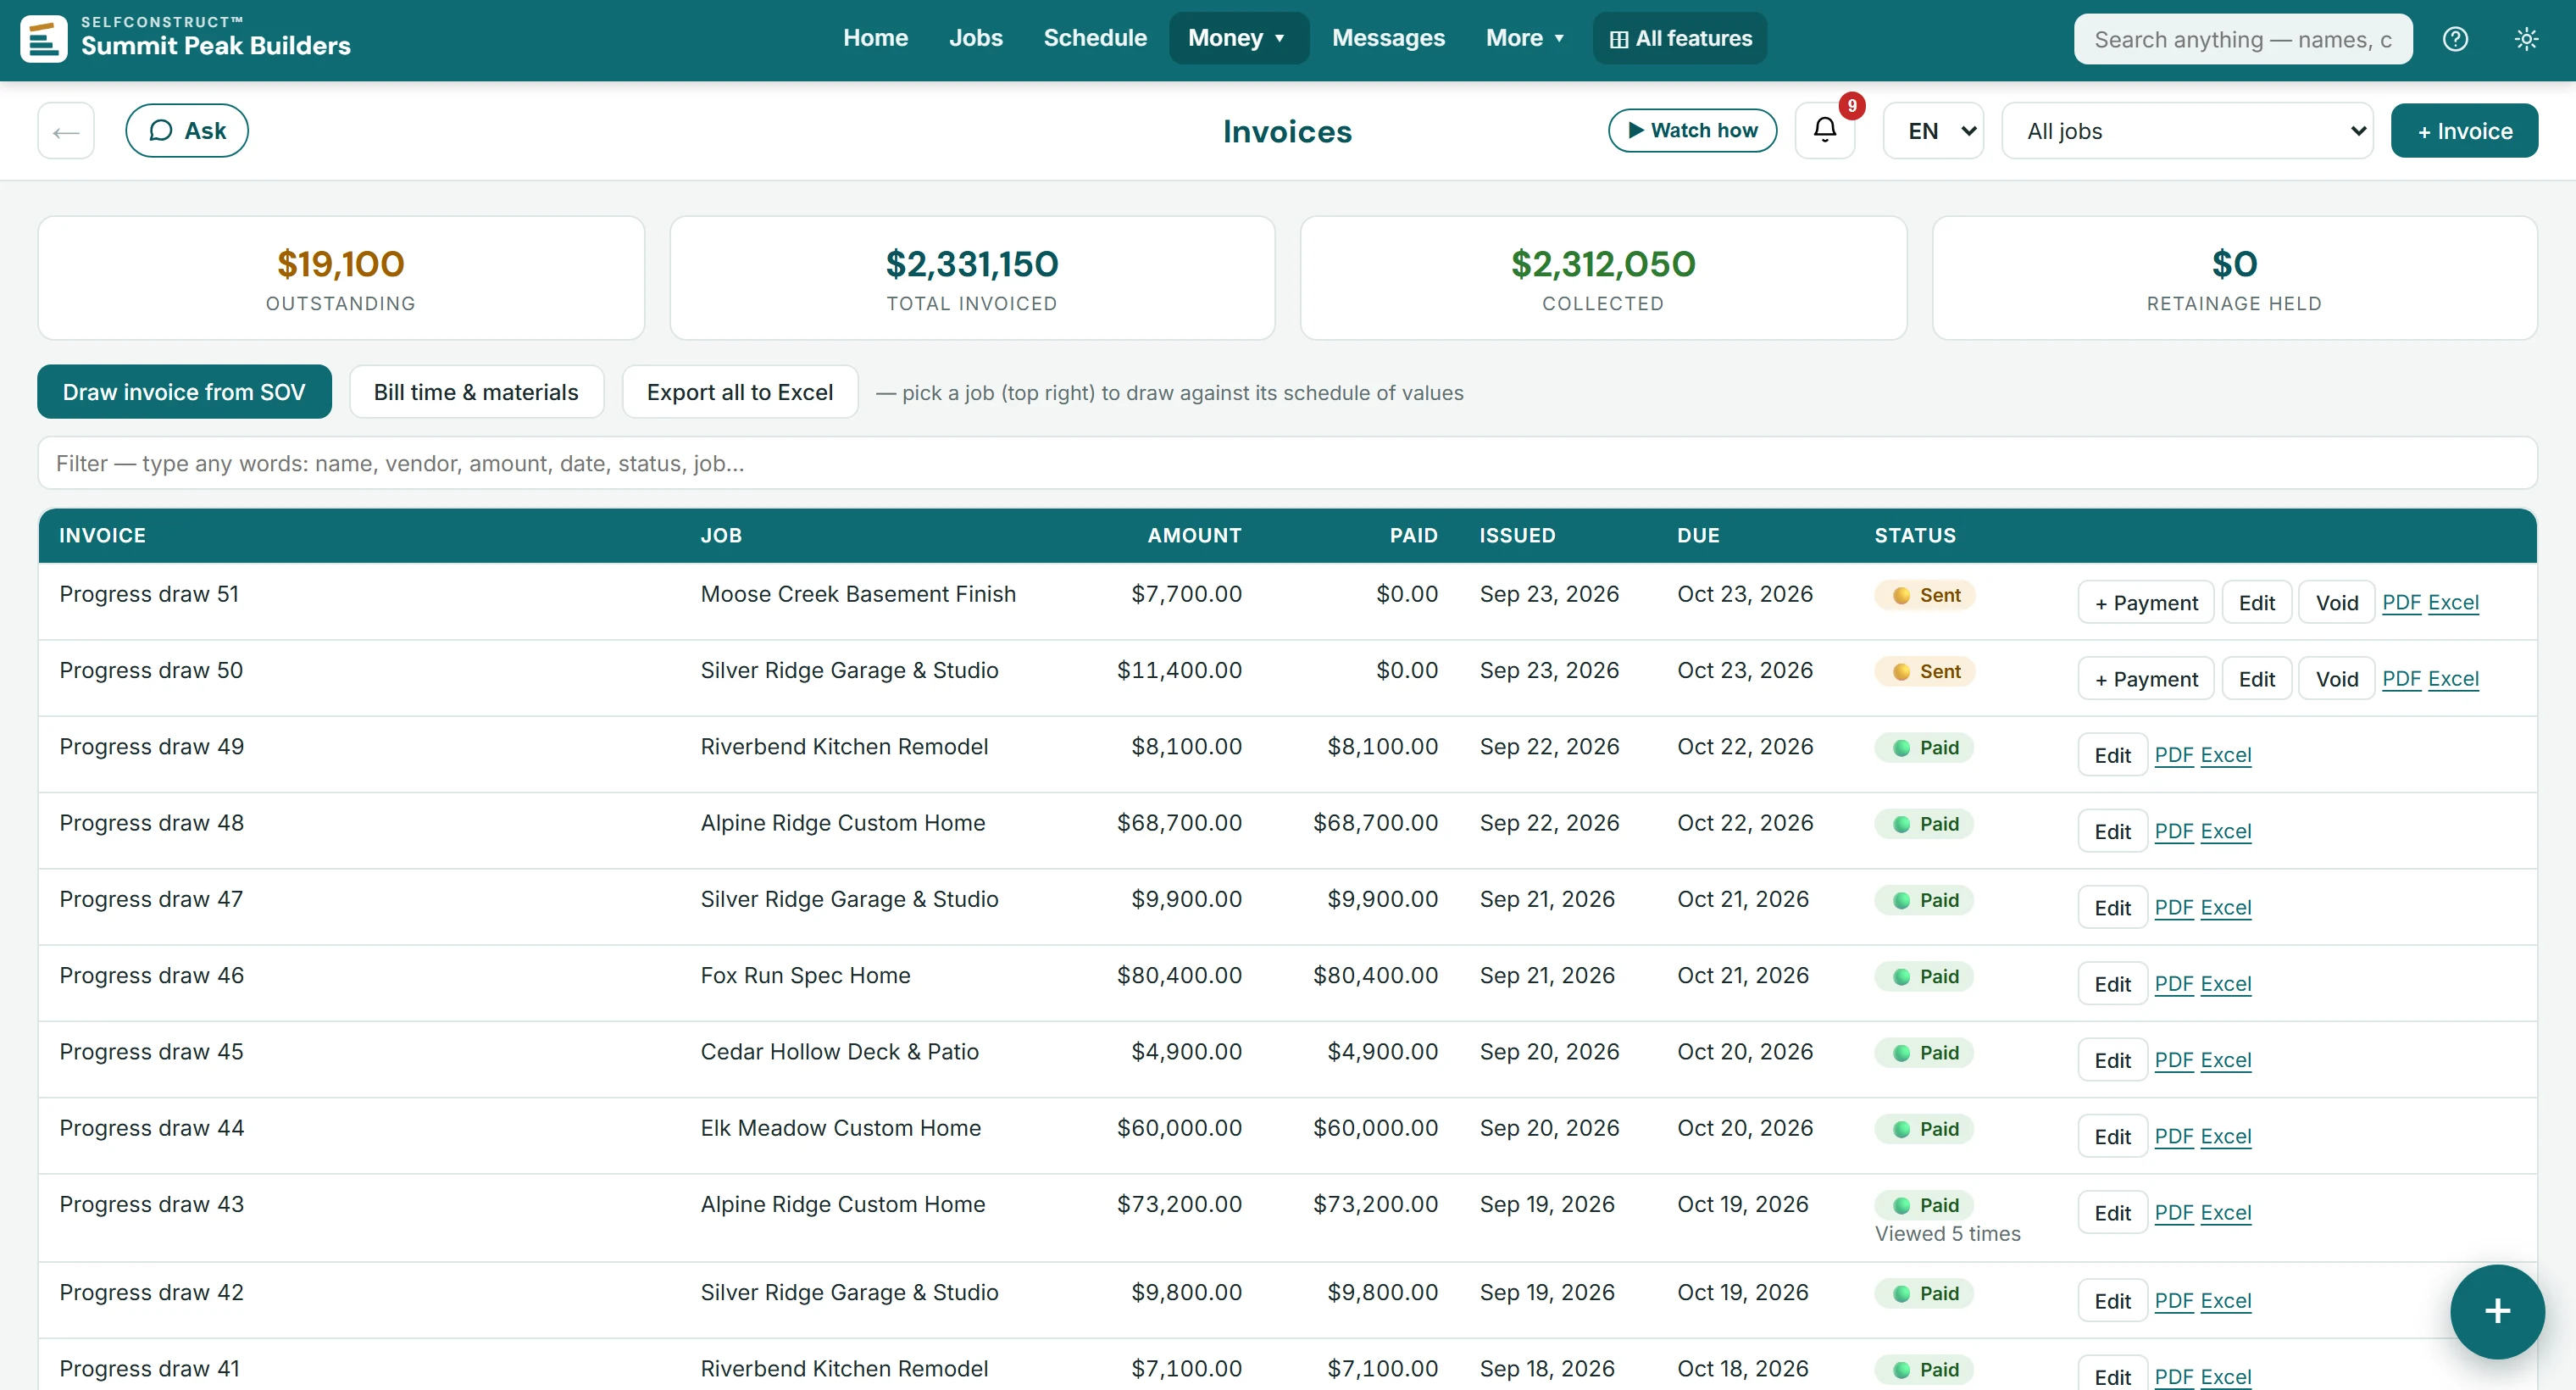Click Draw invoice from SOV
This screenshot has width=2576, height=1390.
184,392
